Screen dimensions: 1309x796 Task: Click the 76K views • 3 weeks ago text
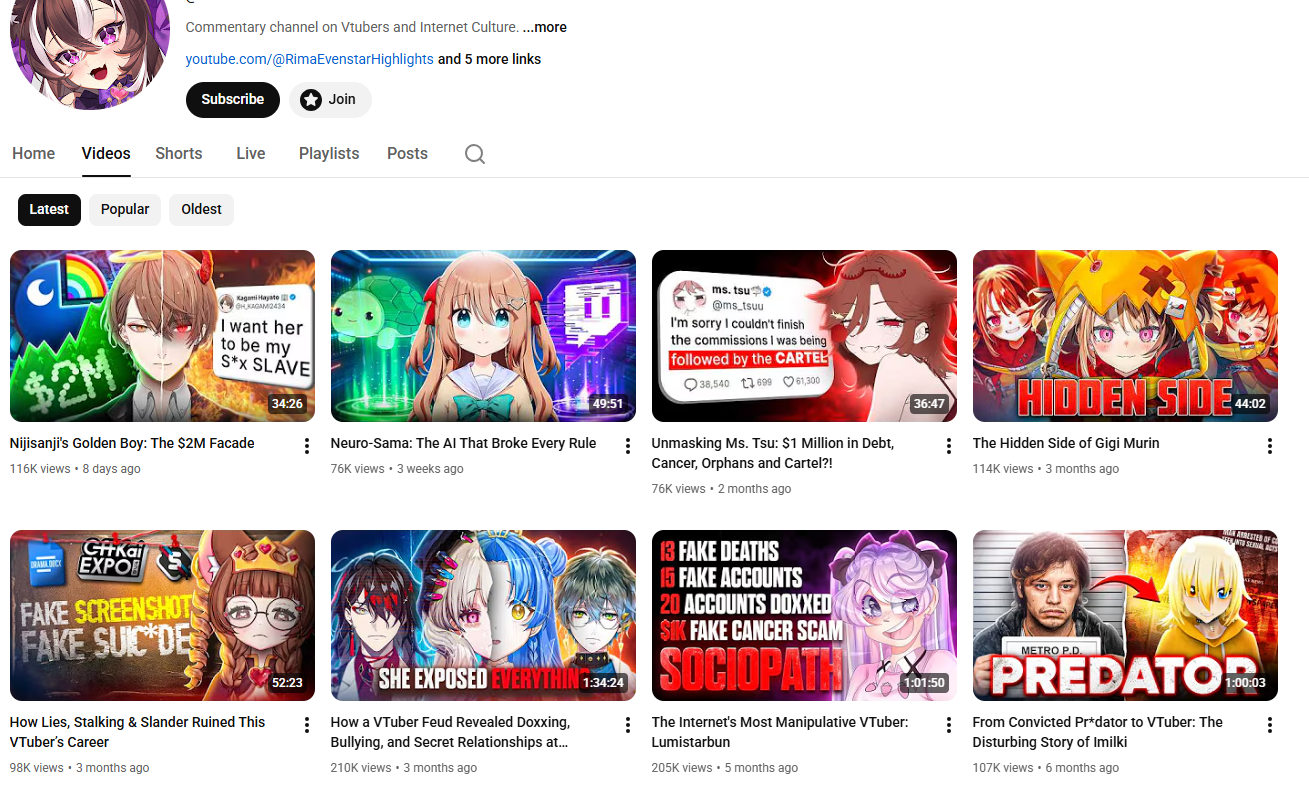point(397,469)
